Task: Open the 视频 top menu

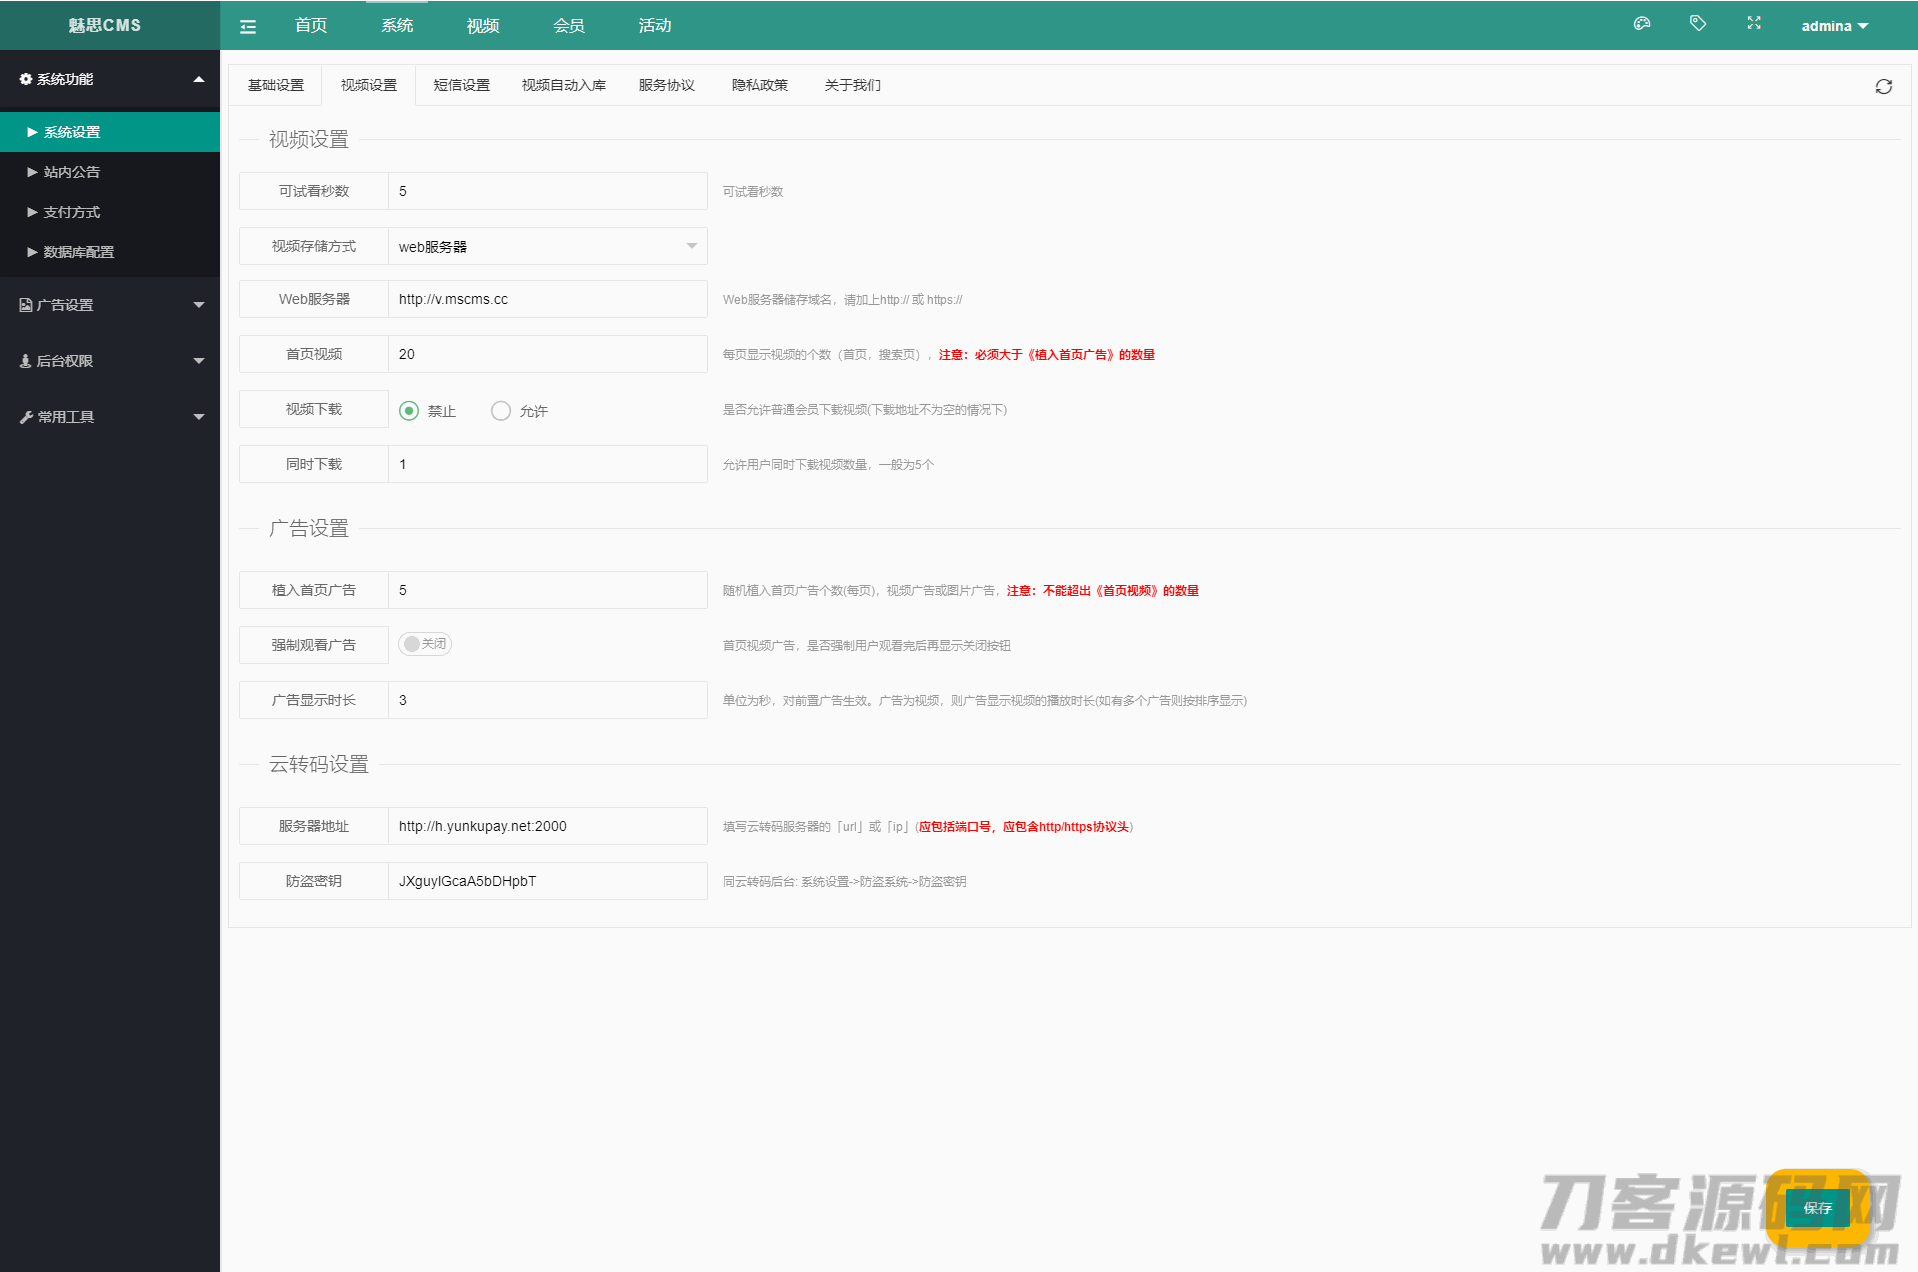Action: 483,26
